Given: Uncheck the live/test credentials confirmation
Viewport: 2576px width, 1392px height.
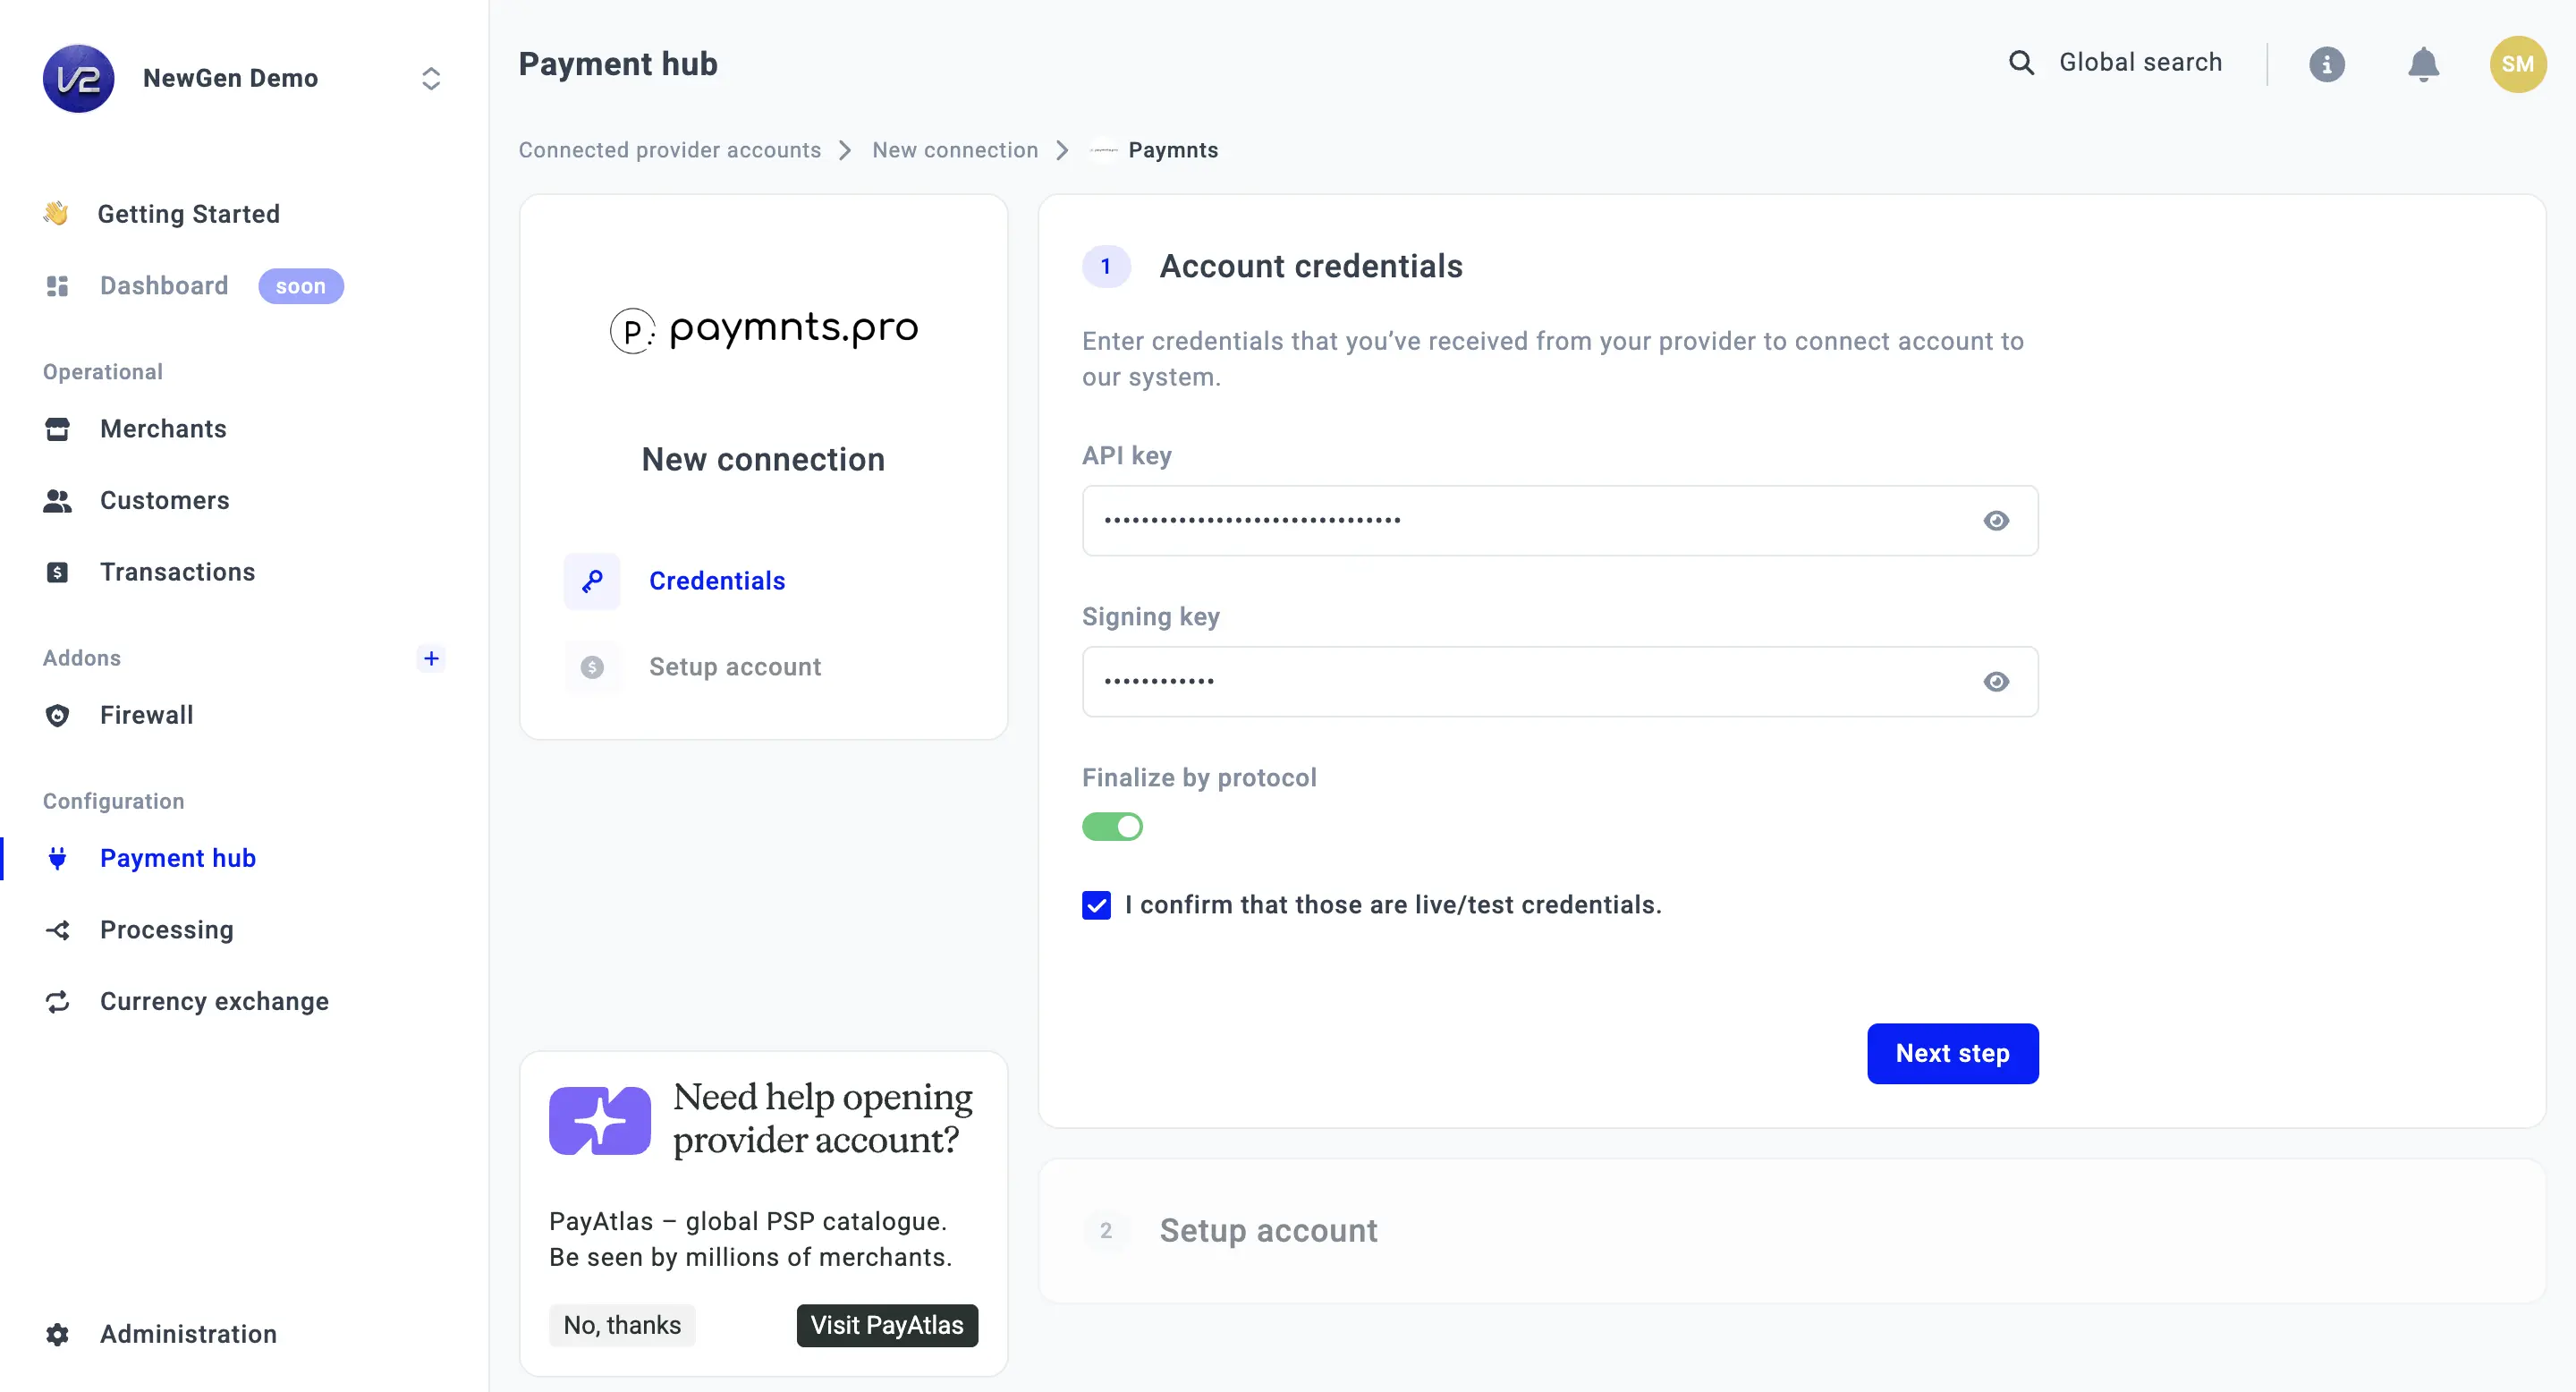Looking at the screenshot, I should [x=1096, y=905].
